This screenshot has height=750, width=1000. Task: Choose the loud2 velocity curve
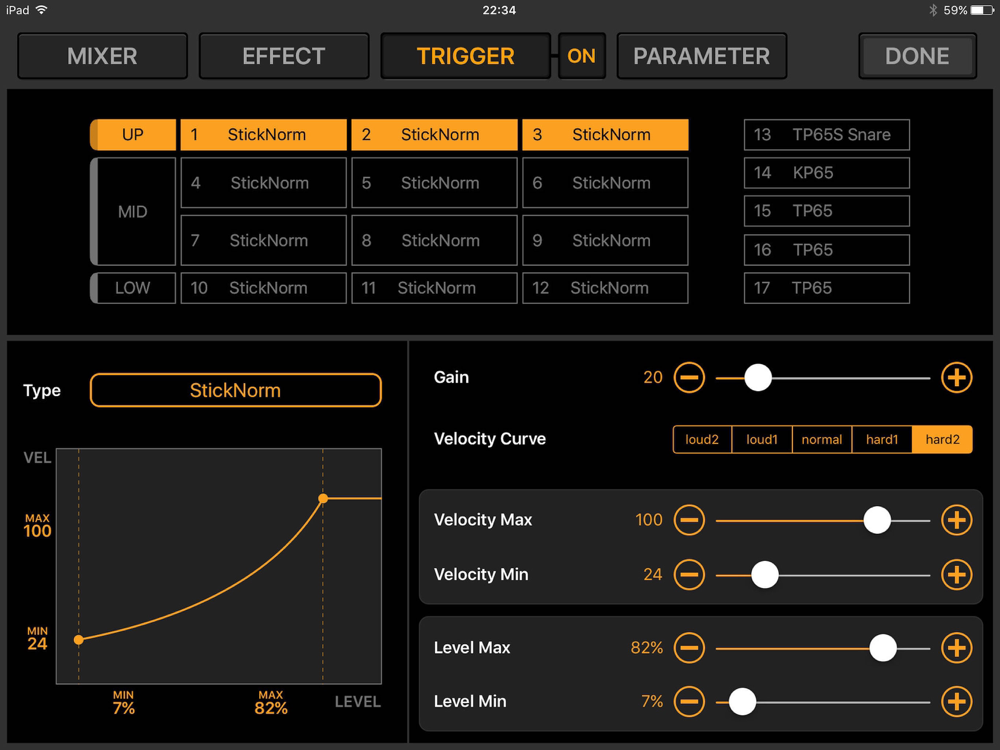click(x=702, y=439)
